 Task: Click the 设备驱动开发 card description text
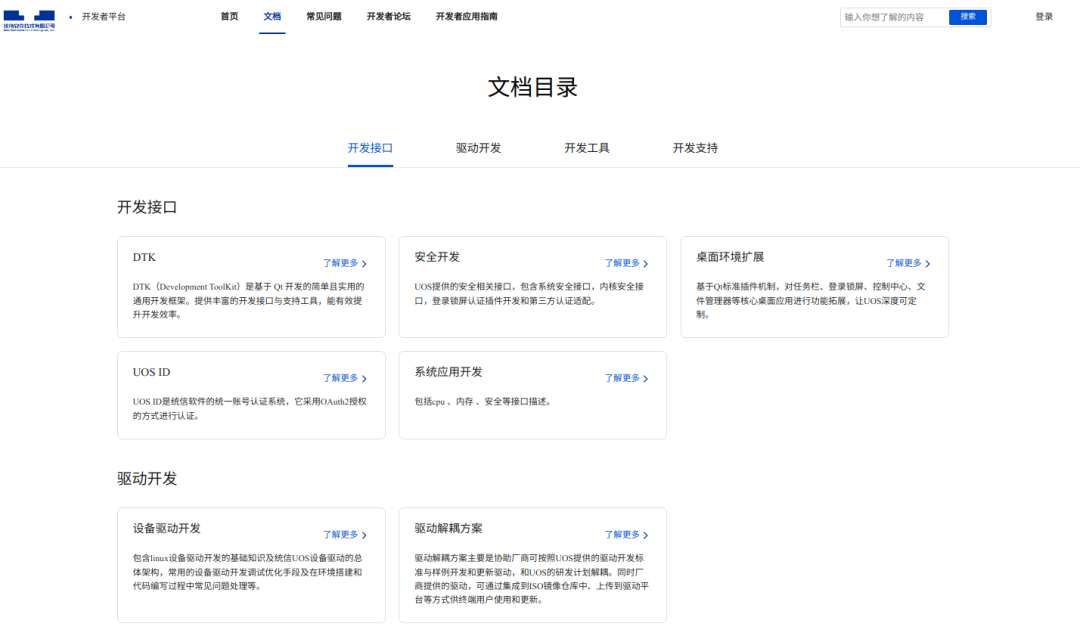pos(247,572)
